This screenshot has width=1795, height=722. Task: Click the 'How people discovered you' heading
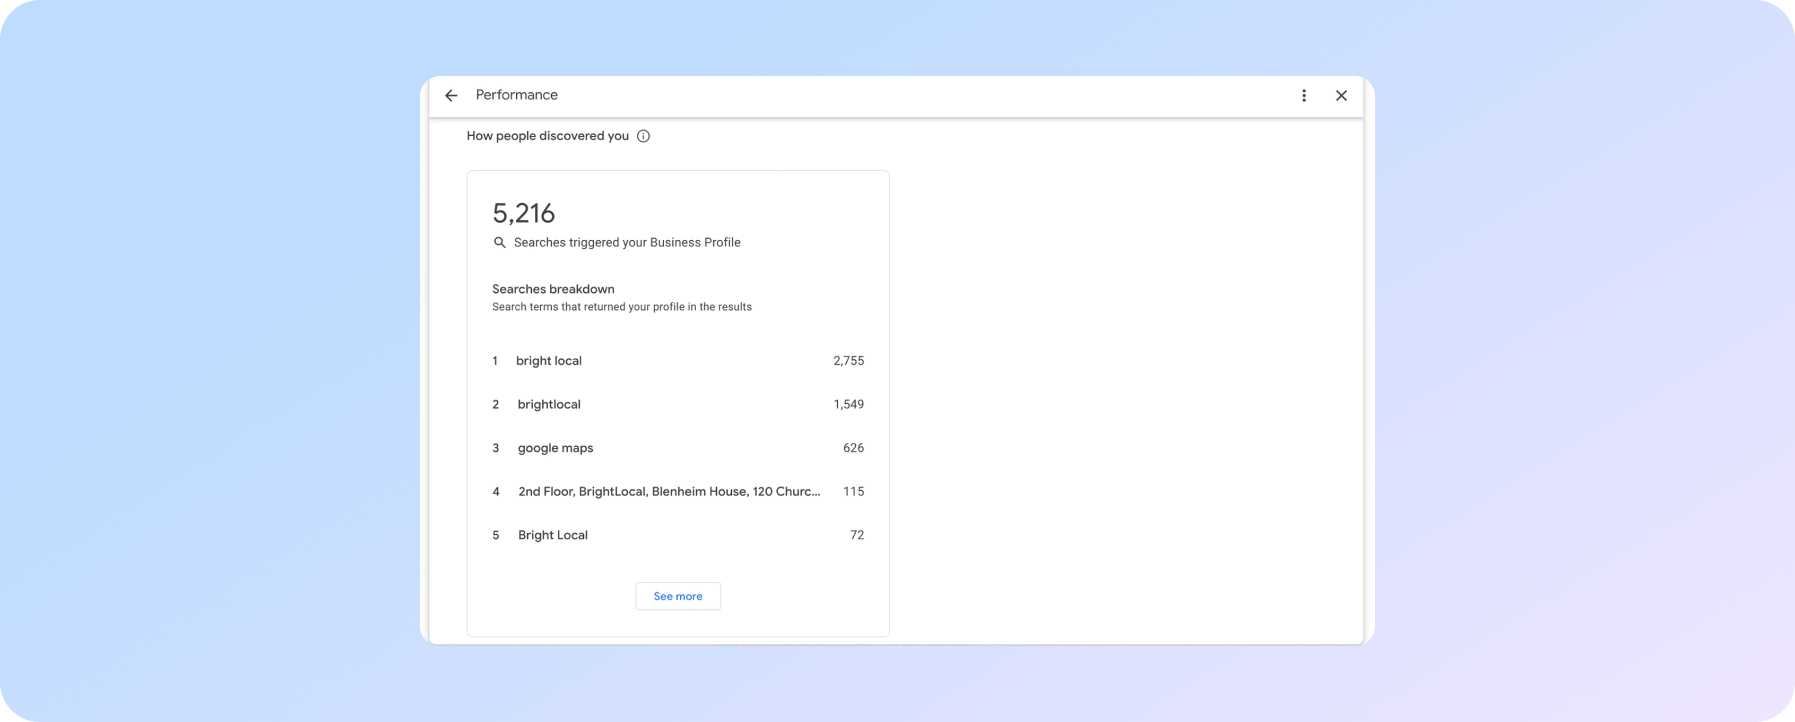pos(548,136)
